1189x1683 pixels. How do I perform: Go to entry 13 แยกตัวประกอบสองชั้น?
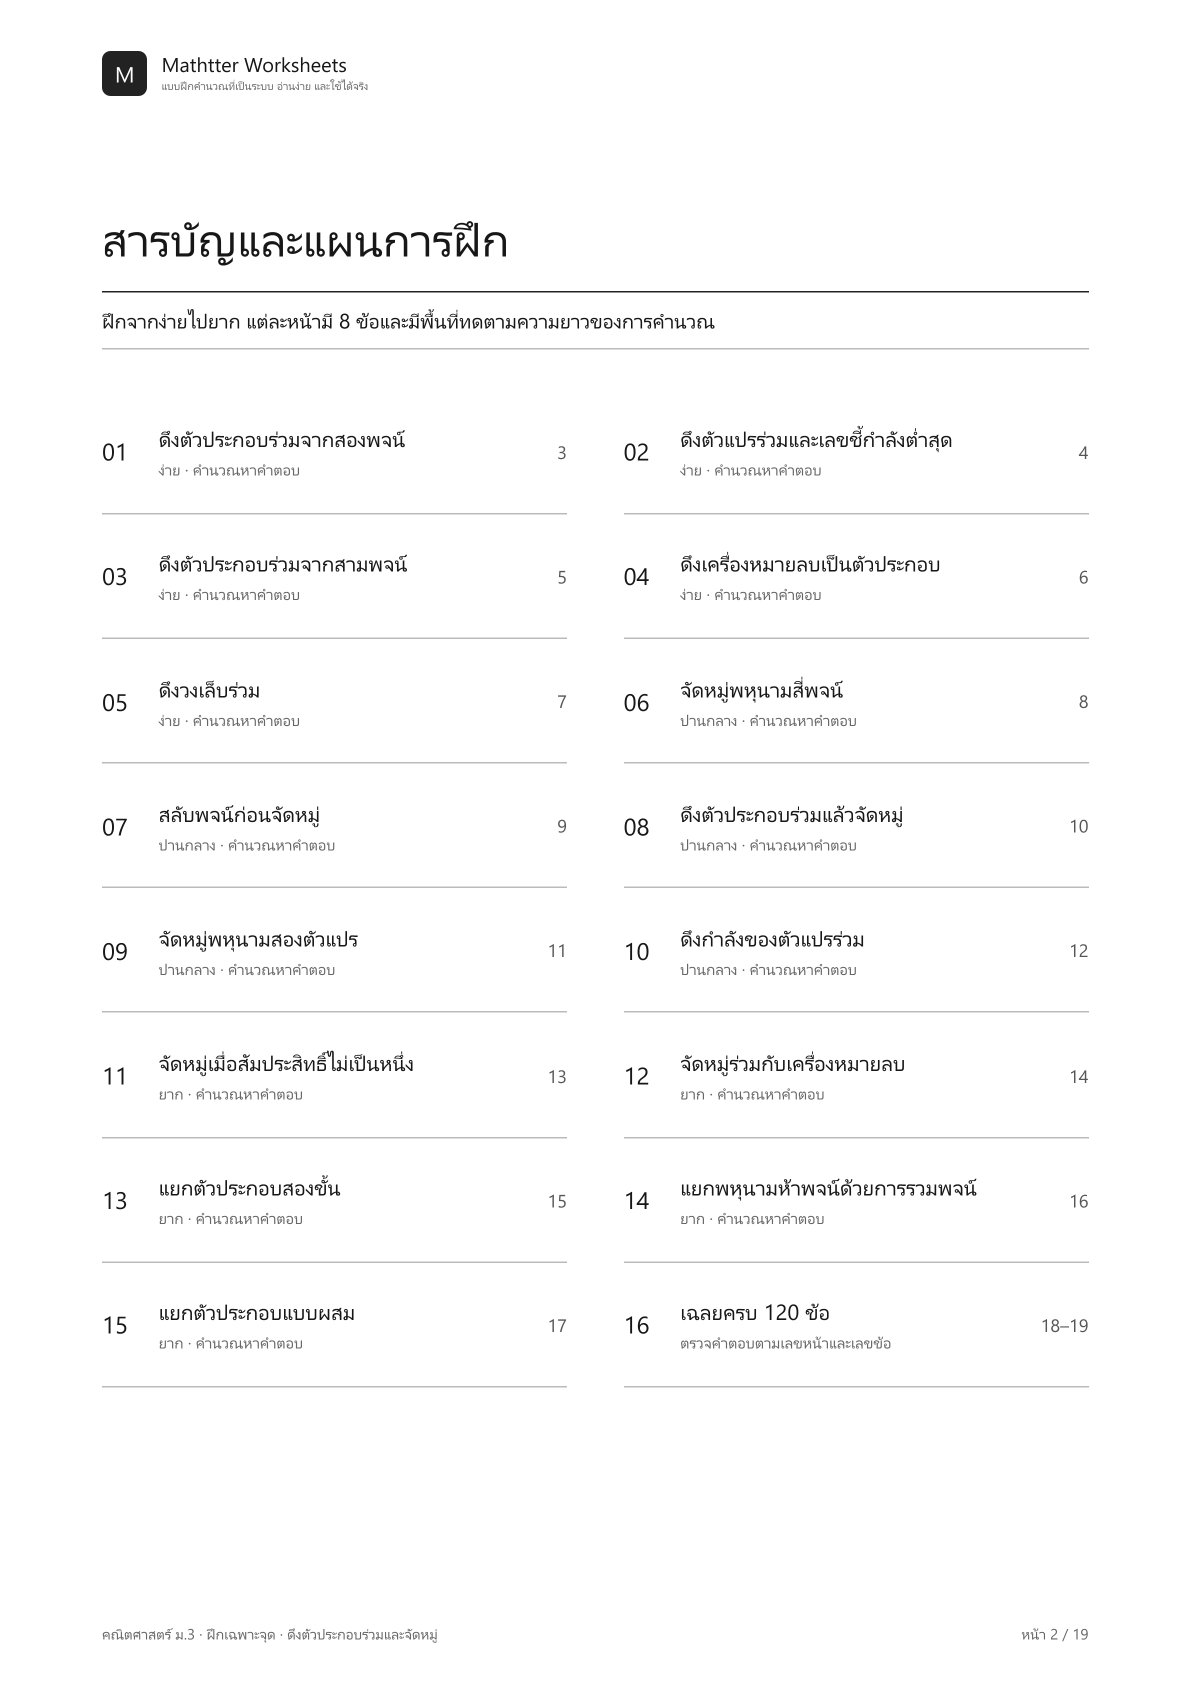pyautogui.click(x=334, y=1200)
